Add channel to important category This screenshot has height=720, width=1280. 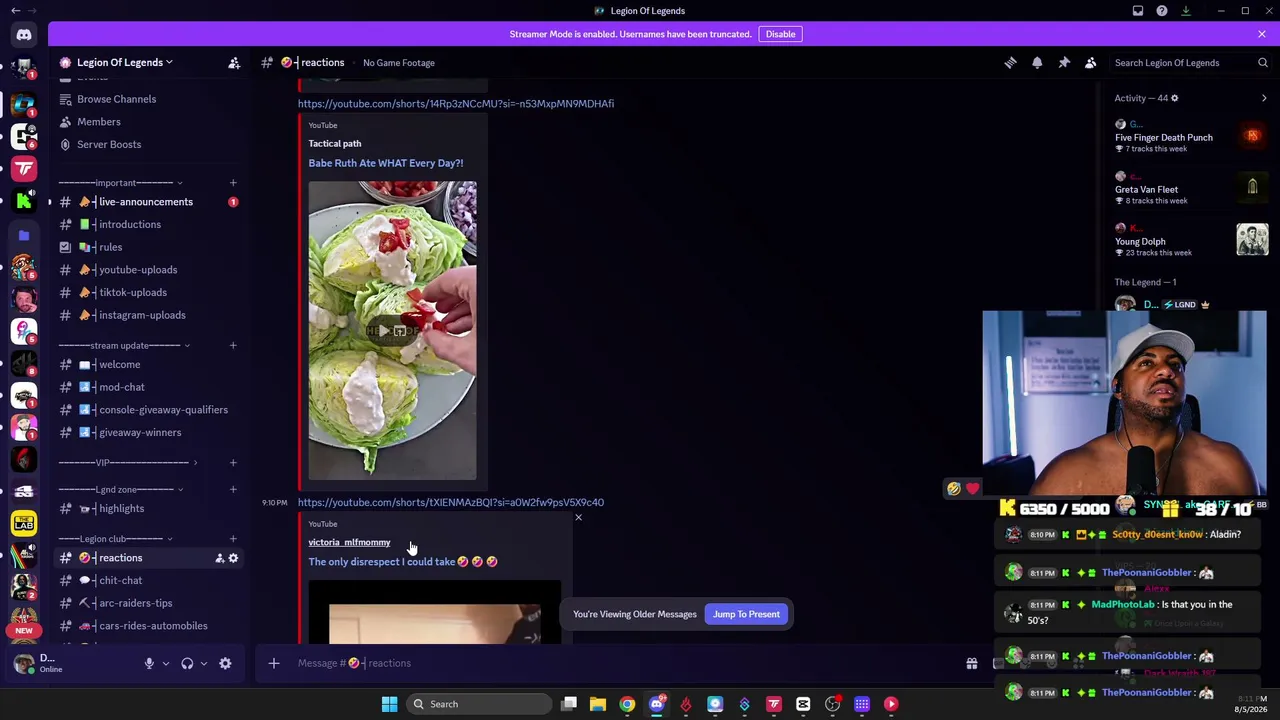pyautogui.click(x=233, y=183)
